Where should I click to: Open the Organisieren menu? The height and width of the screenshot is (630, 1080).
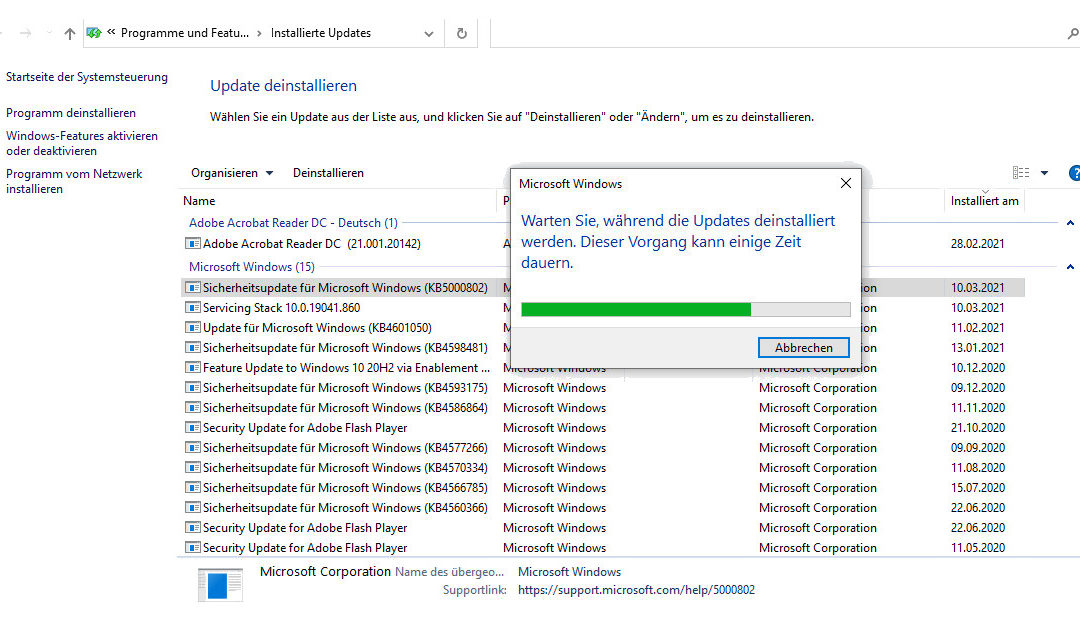coord(231,173)
